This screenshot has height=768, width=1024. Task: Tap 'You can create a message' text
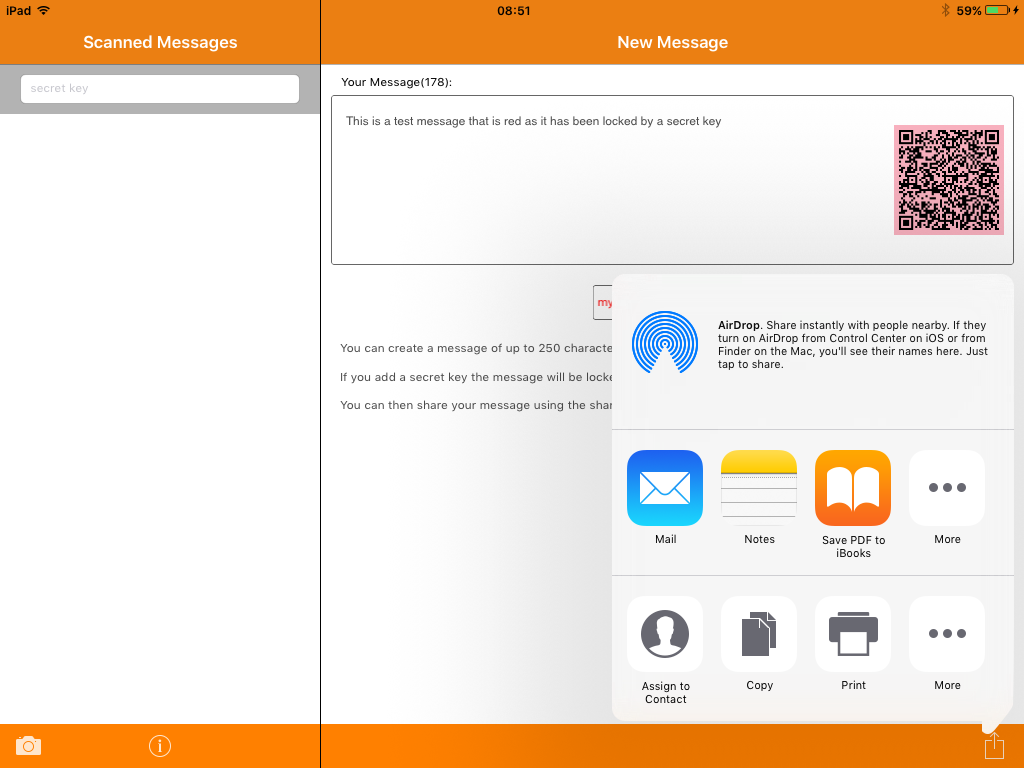pyautogui.click(x=476, y=348)
